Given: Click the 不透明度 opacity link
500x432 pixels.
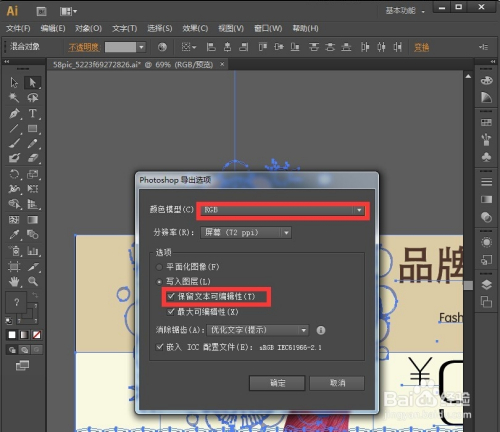Looking at the screenshot, I should (x=84, y=47).
